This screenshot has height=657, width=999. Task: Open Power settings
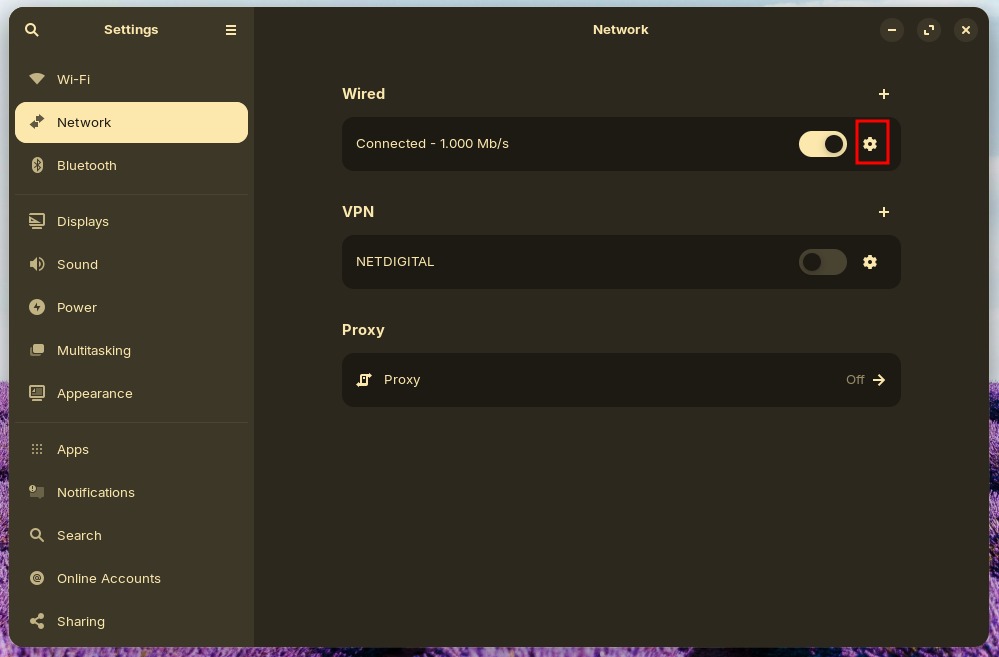point(76,307)
